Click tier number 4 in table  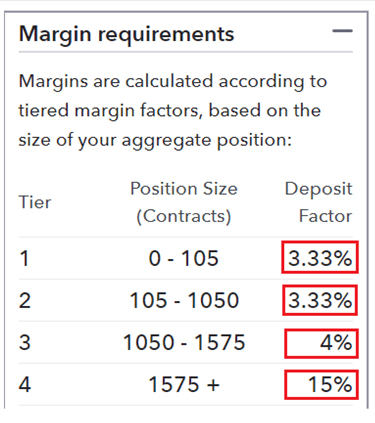pyautogui.click(x=25, y=384)
